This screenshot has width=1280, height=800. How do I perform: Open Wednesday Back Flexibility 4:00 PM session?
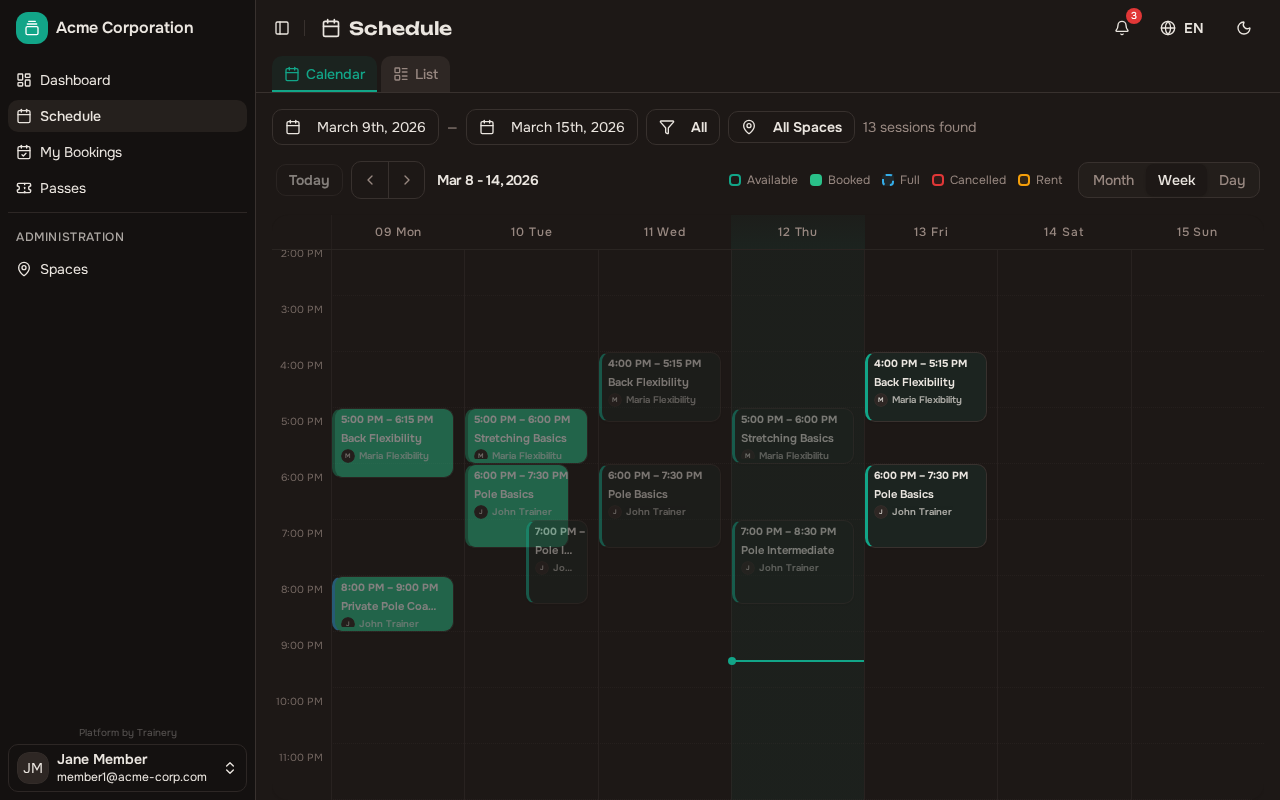point(660,387)
